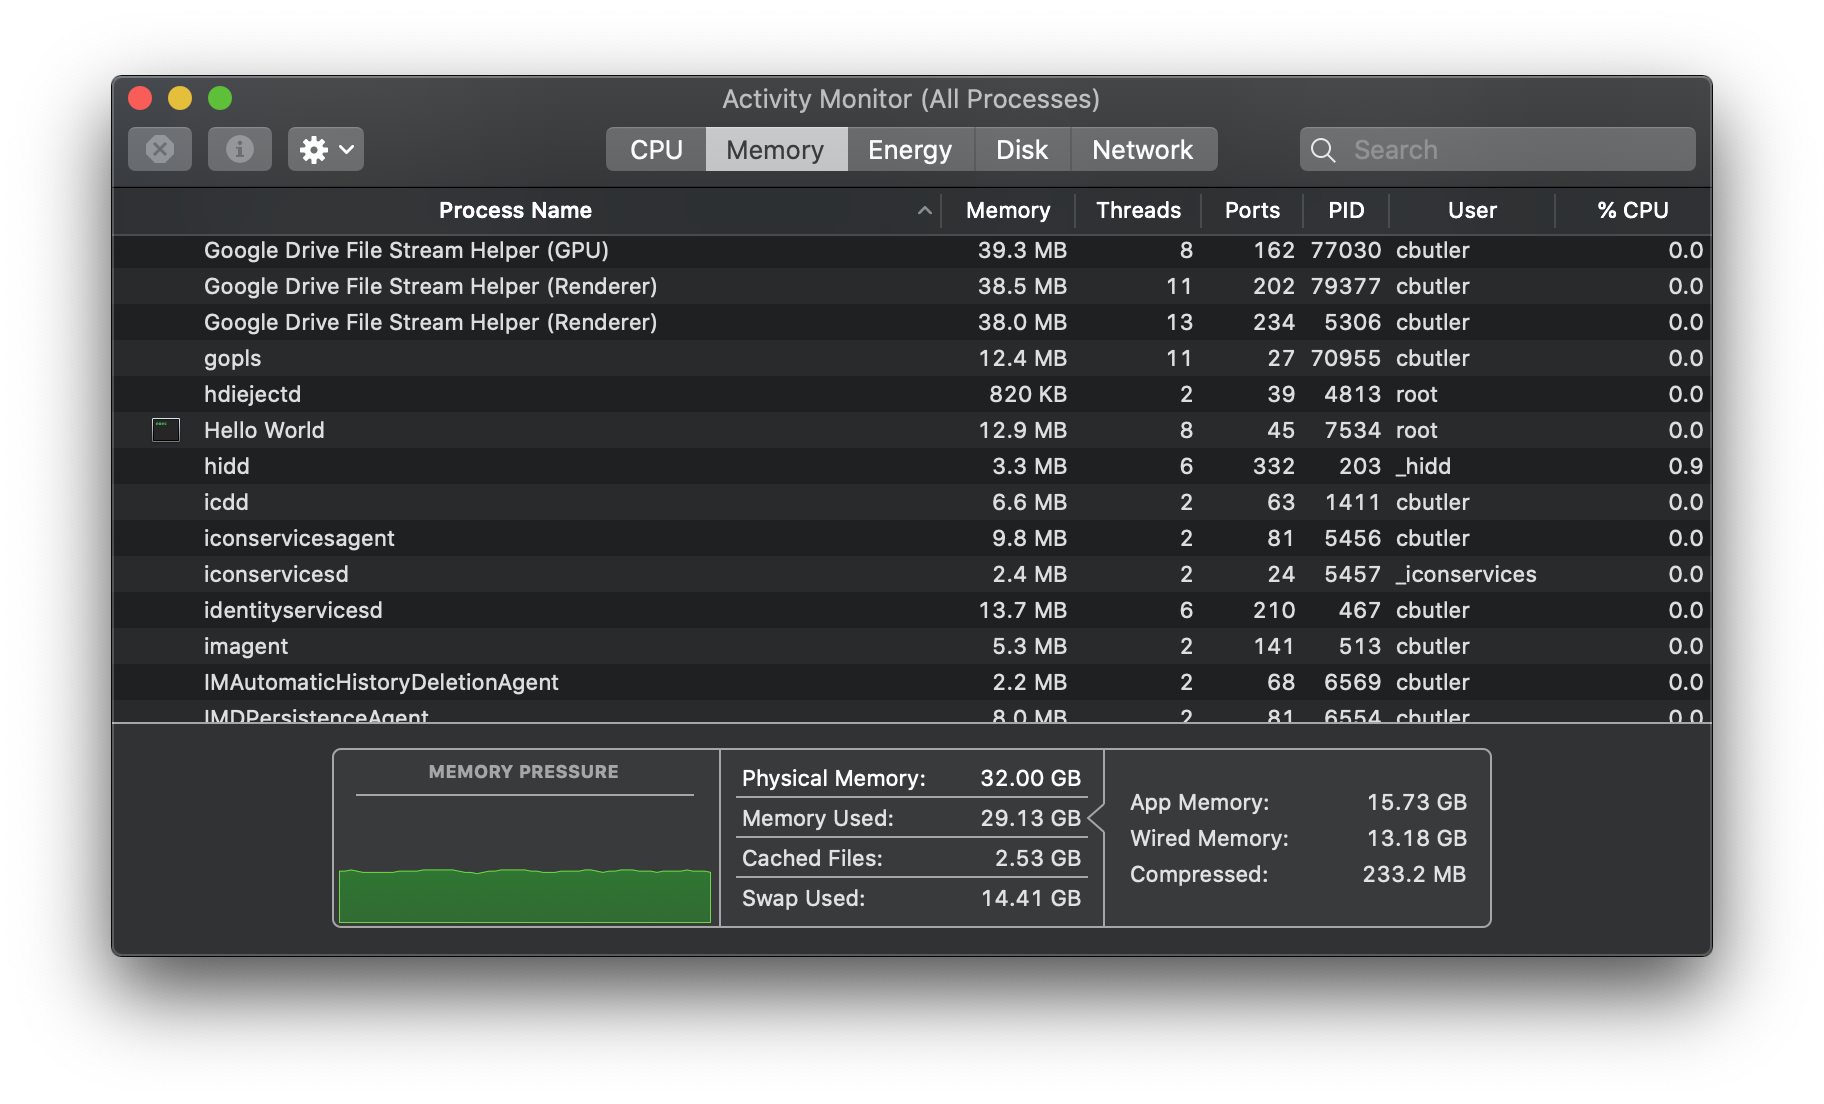The image size is (1824, 1104).
Task: Select the imagent process row
Action: 912,646
